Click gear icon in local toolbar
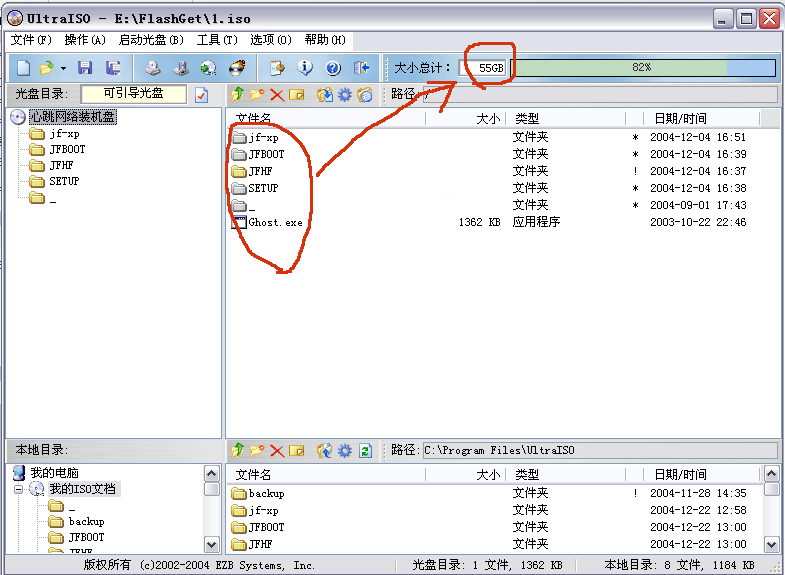Image resolution: width=785 pixels, height=575 pixels. 344,450
